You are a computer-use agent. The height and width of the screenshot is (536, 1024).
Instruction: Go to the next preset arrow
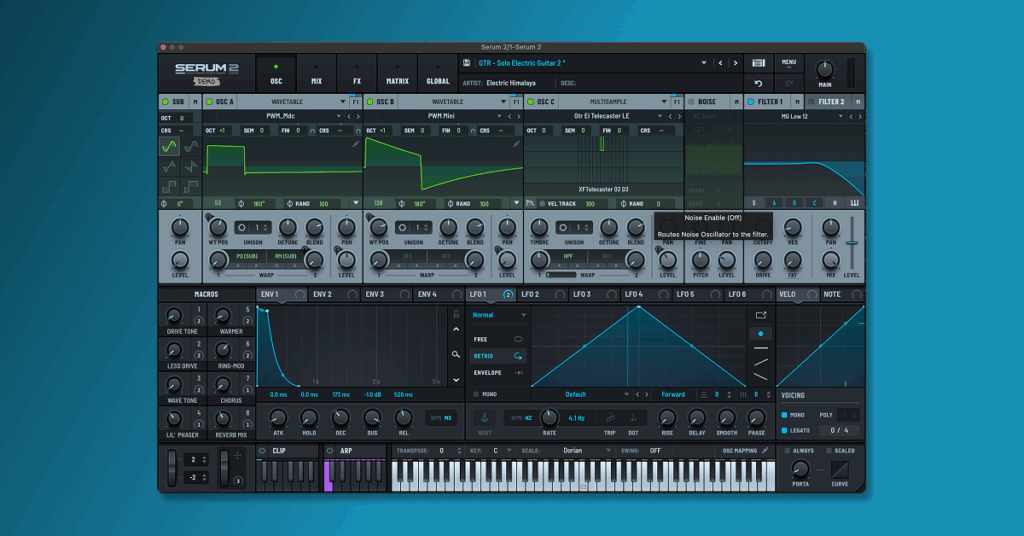pyautogui.click(x=735, y=63)
